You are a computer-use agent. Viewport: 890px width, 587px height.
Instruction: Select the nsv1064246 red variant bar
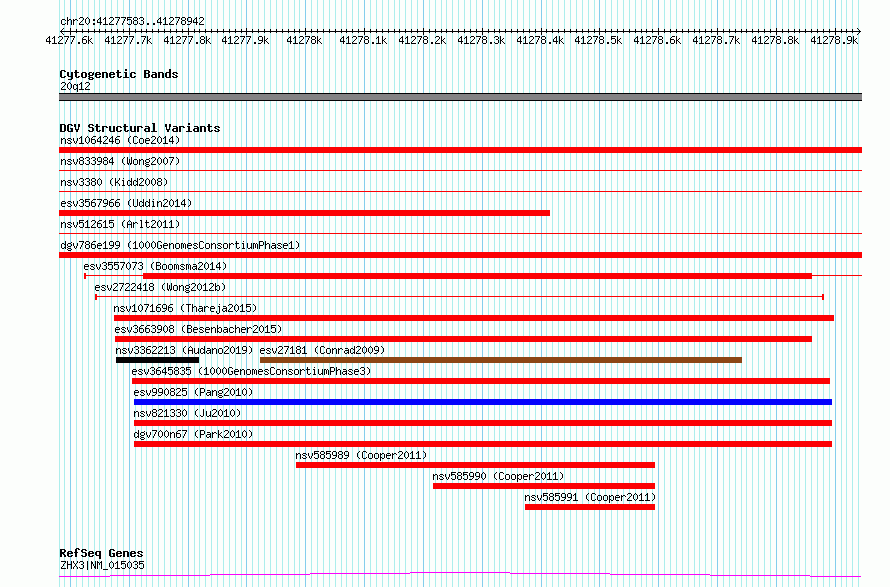coord(460,150)
